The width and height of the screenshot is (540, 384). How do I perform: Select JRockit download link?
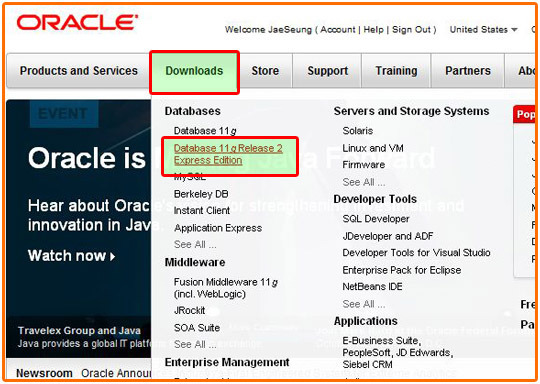click(189, 310)
